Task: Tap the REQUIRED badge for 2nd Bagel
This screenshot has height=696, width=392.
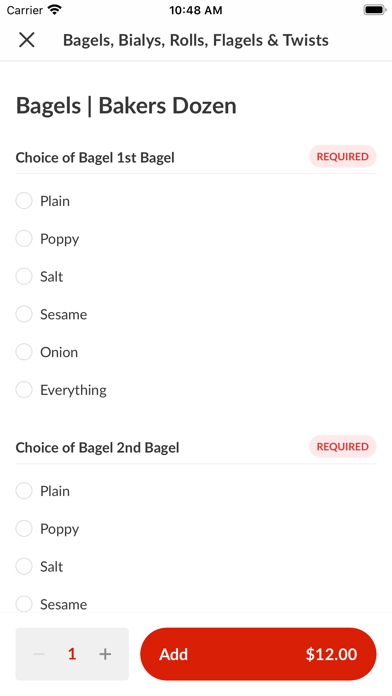Action: (x=343, y=446)
